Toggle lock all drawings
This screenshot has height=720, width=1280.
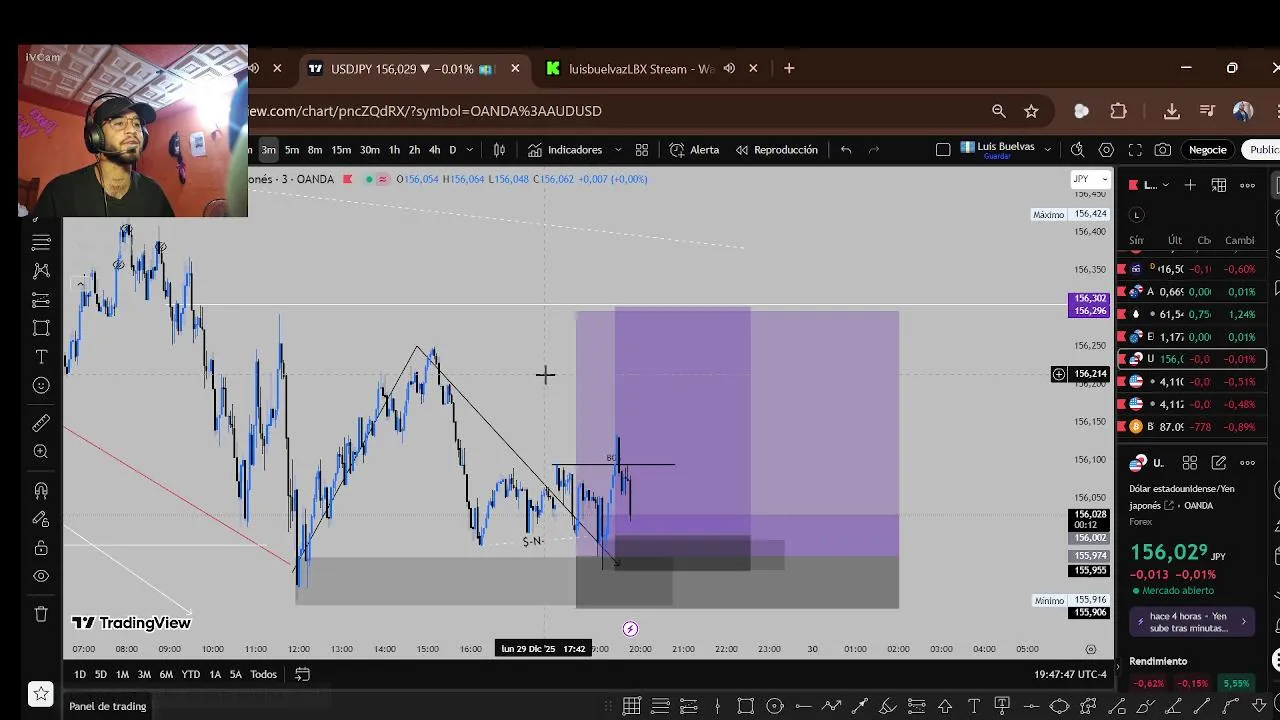tap(41, 548)
